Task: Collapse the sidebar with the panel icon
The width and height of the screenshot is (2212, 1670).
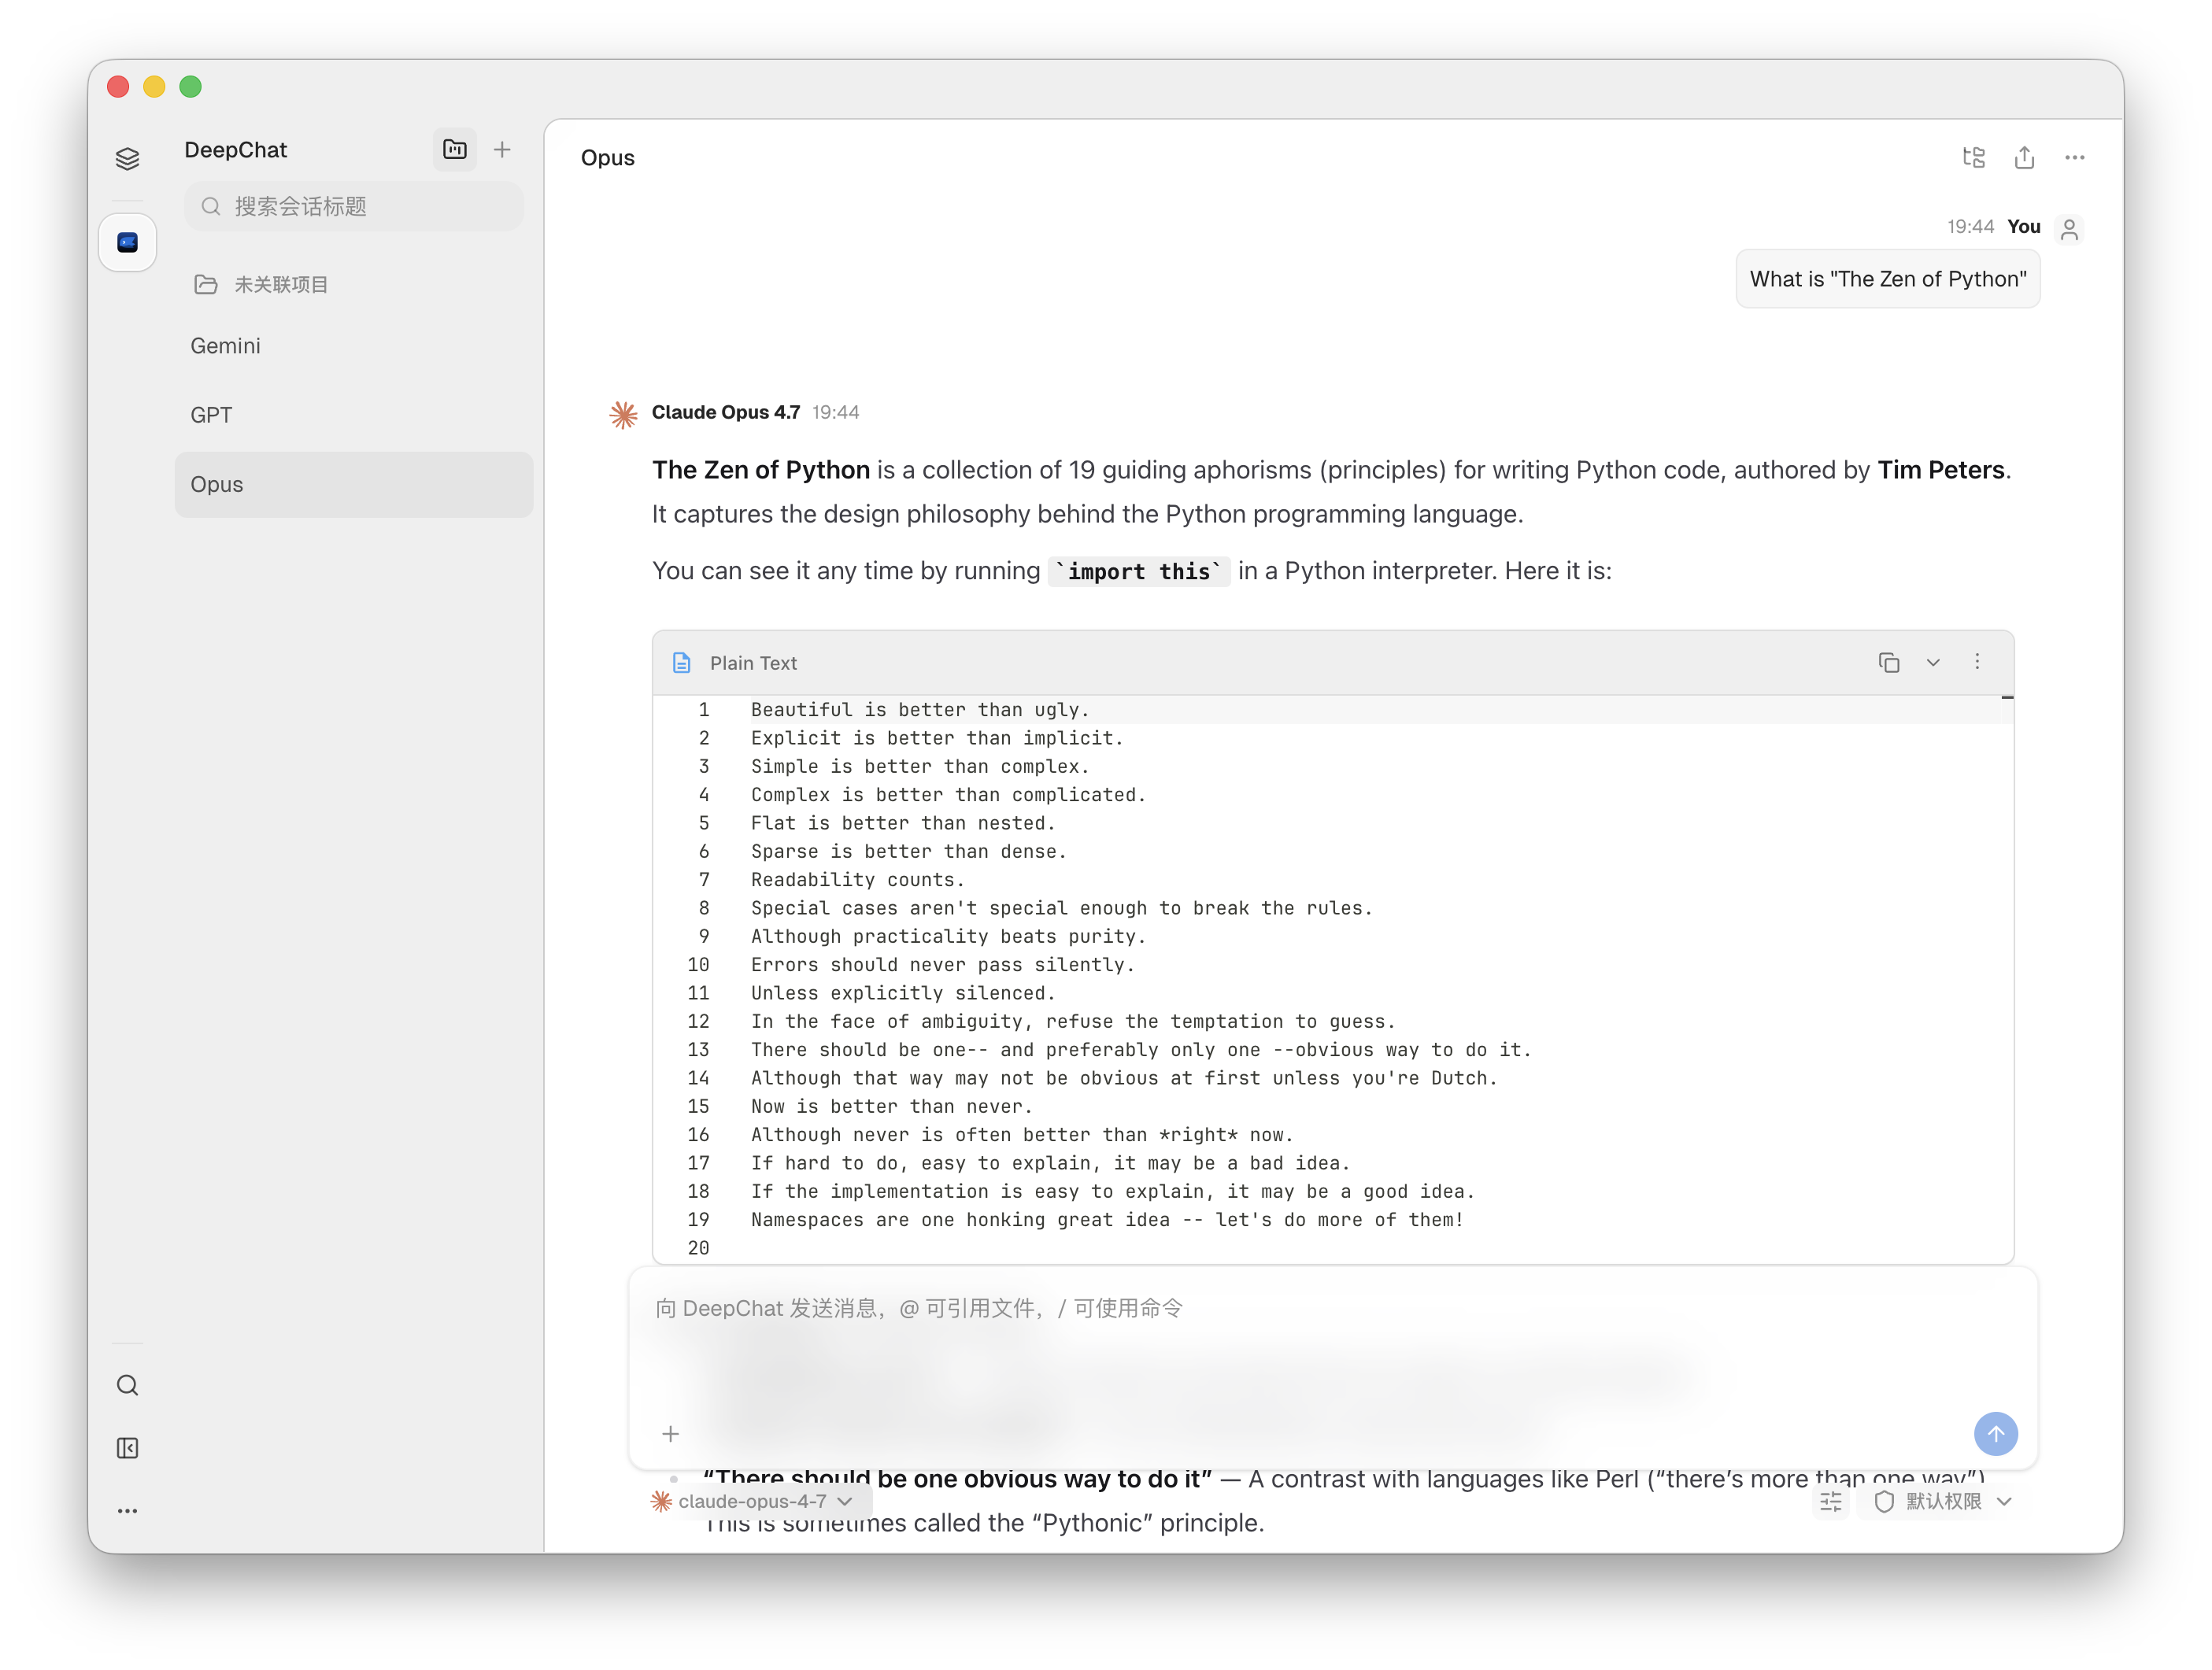Action: pos(127,1448)
